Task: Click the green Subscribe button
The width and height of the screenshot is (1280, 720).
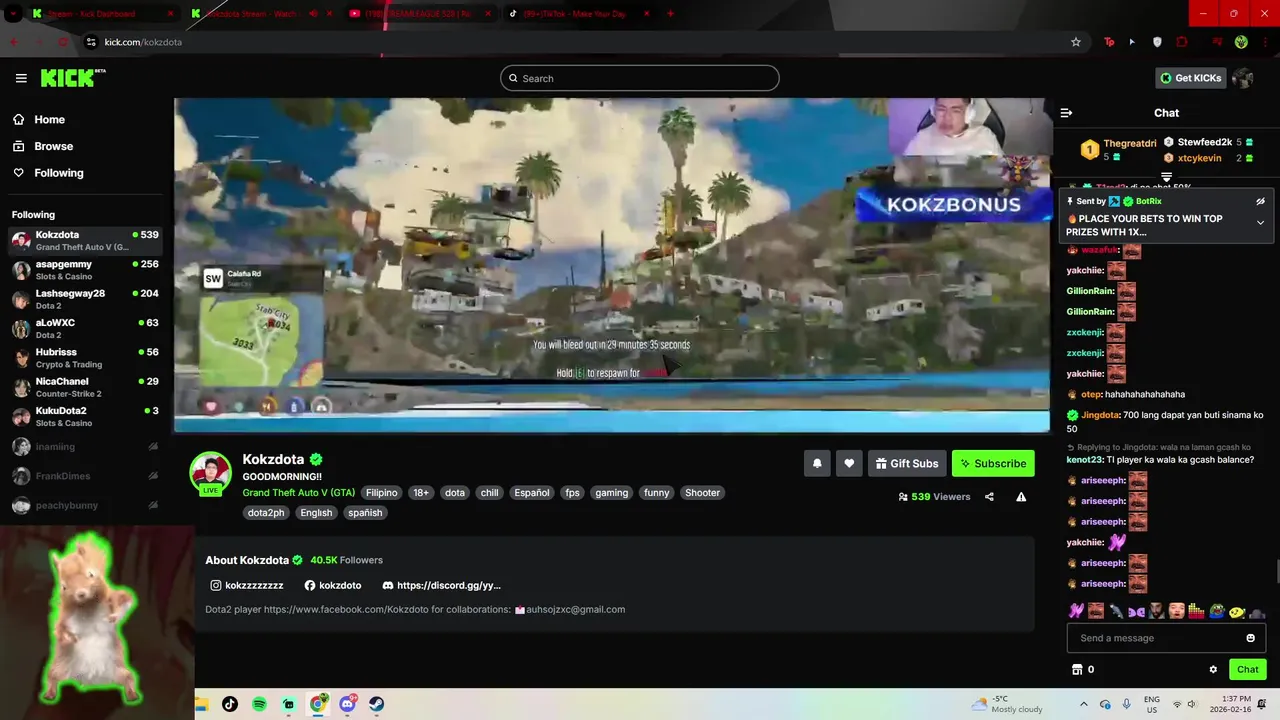Action: (993, 463)
